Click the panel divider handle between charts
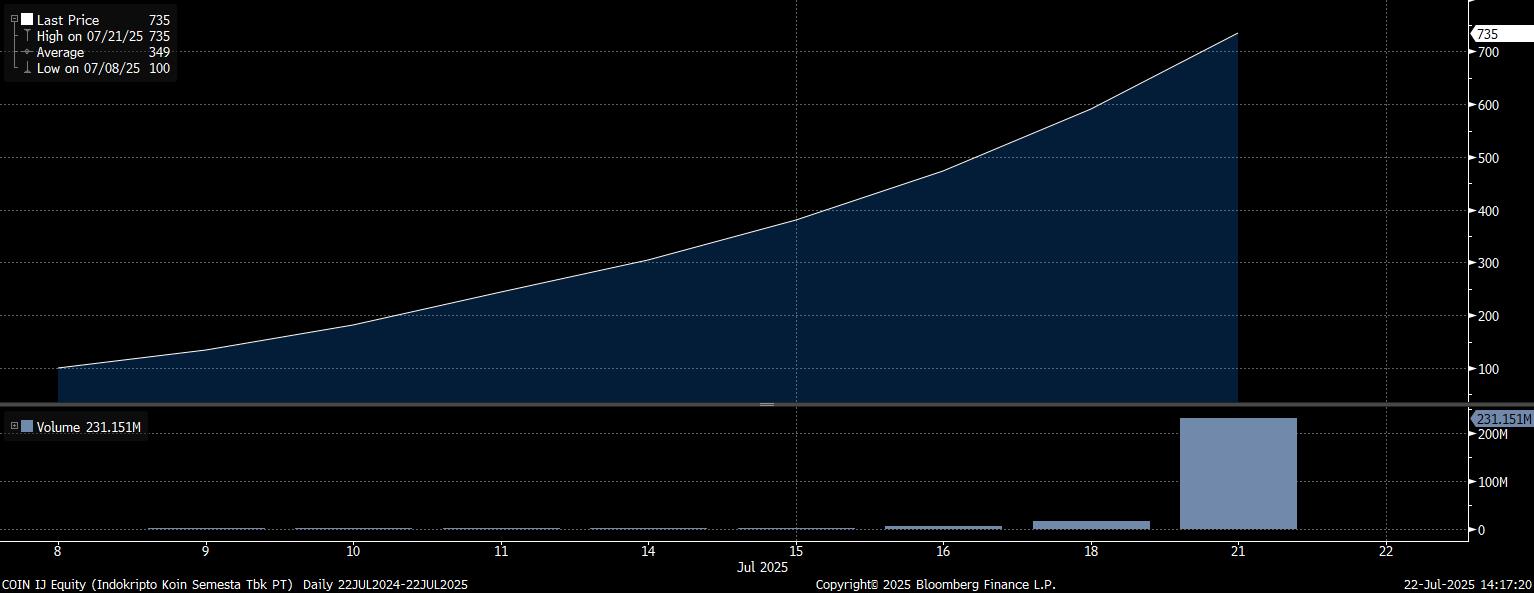The image size is (1534, 593). (767, 404)
